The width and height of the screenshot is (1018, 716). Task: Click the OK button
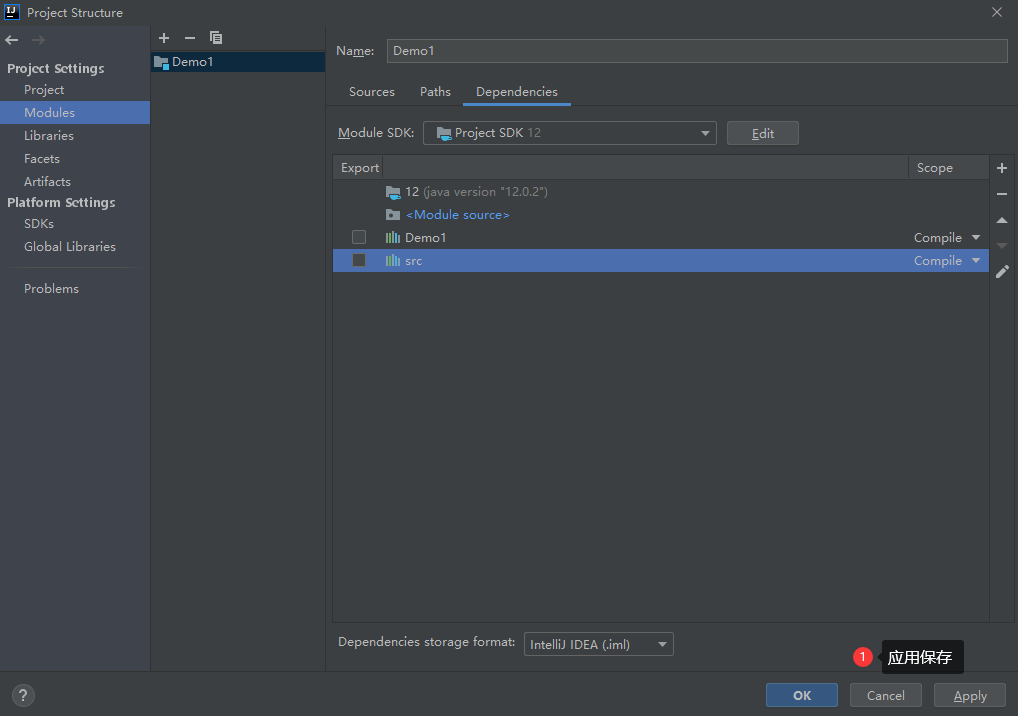click(802, 695)
